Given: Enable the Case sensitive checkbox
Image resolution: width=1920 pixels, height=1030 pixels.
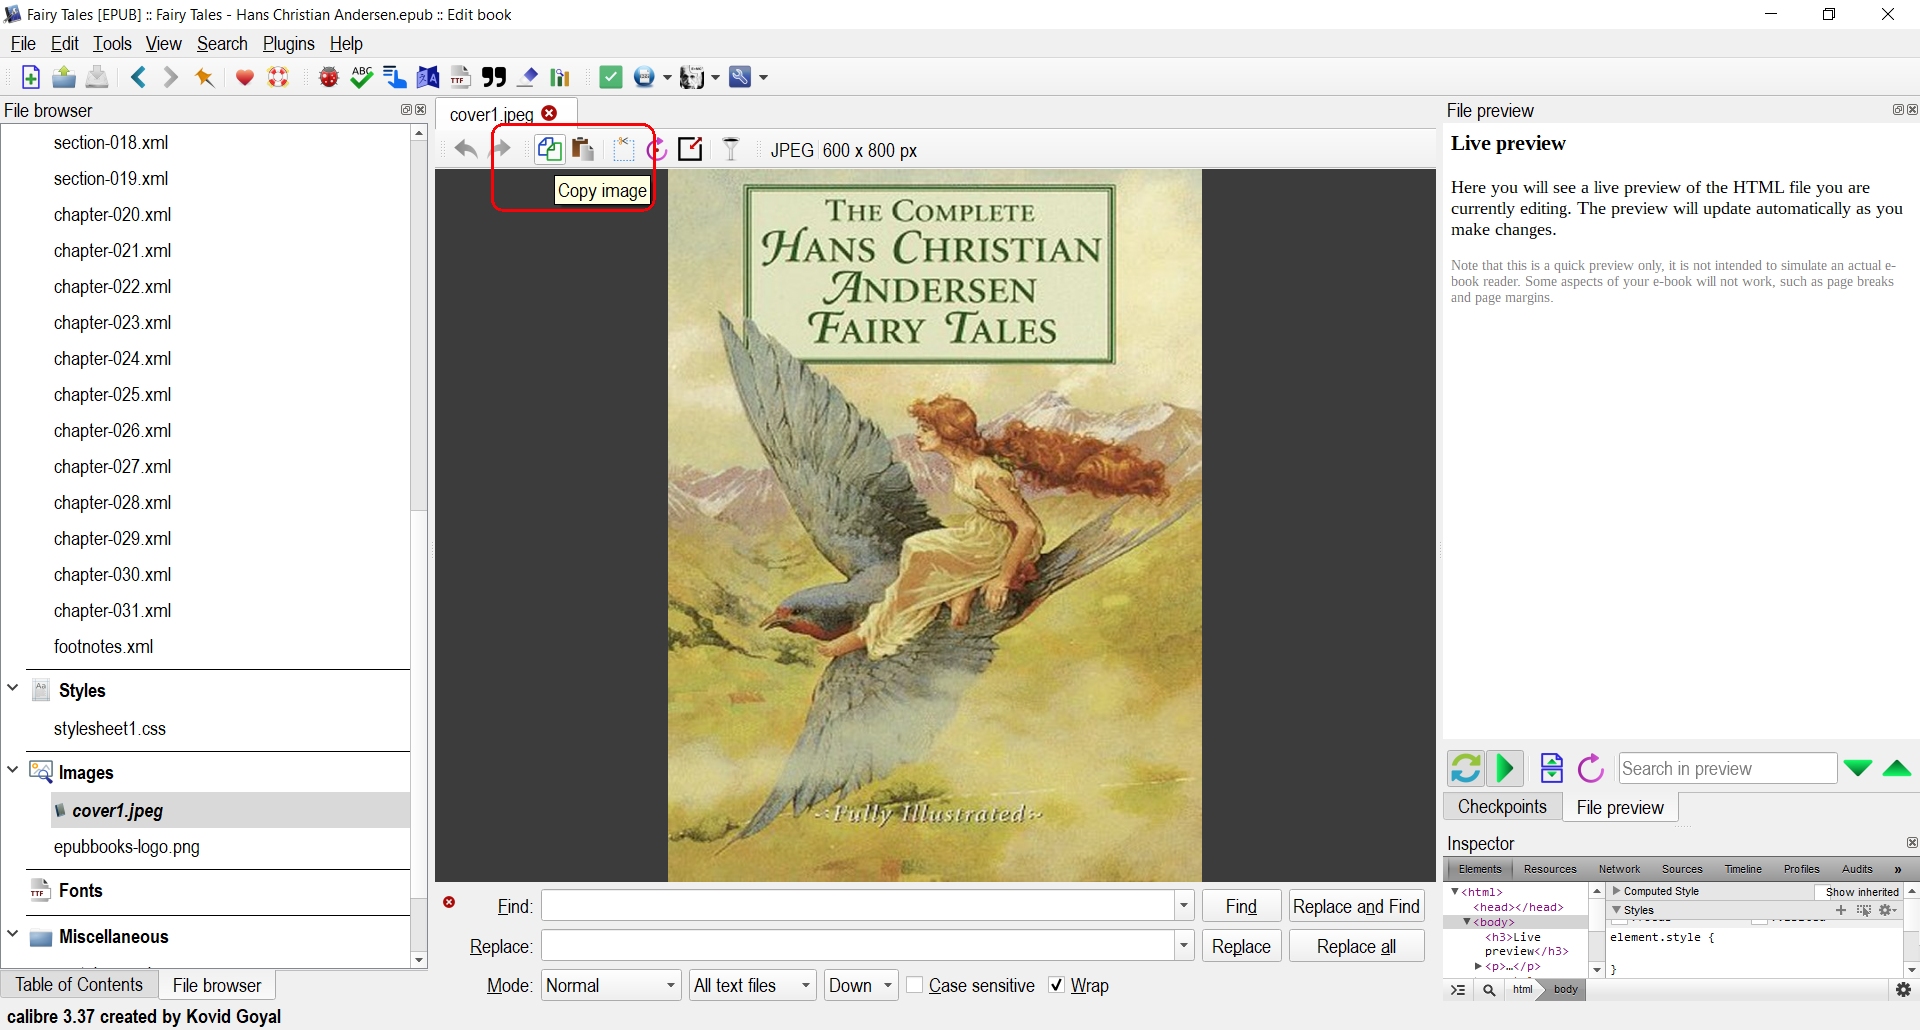Looking at the screenshot, I should tap(915, 985).
